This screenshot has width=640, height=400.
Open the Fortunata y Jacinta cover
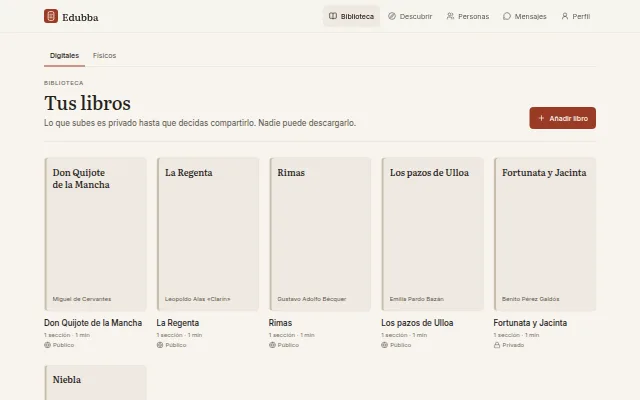(544, 234)
